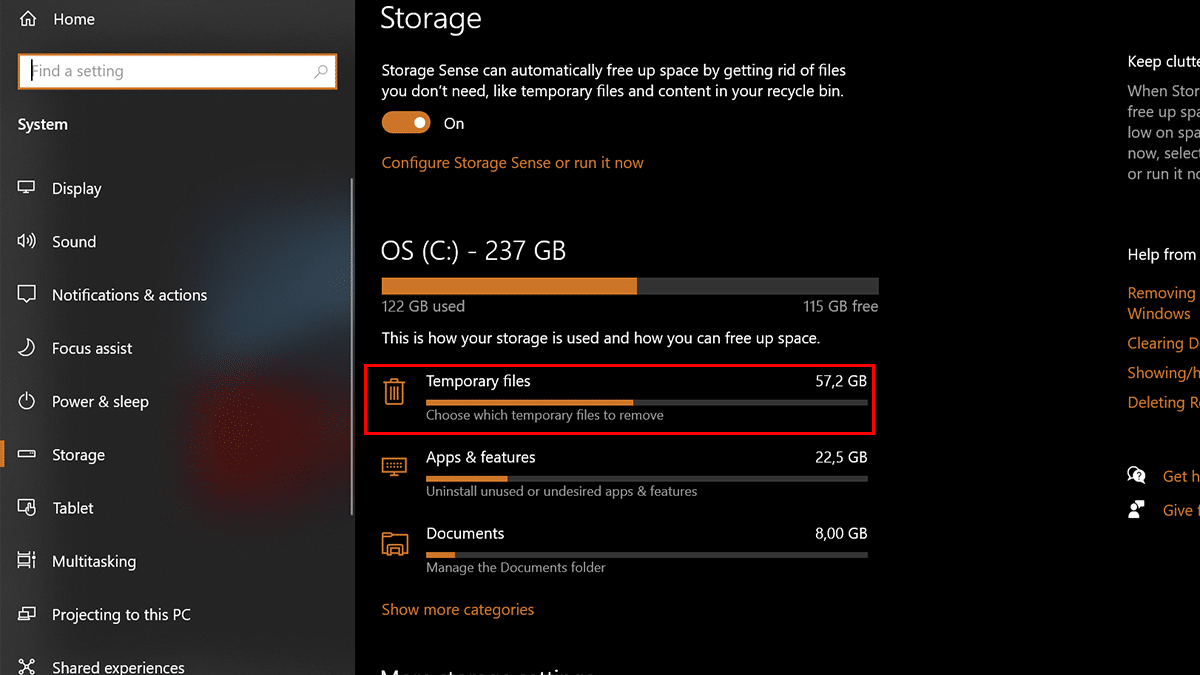Click Configure Storage Sense or run it now
The image size is (1200, 675).
512,162
